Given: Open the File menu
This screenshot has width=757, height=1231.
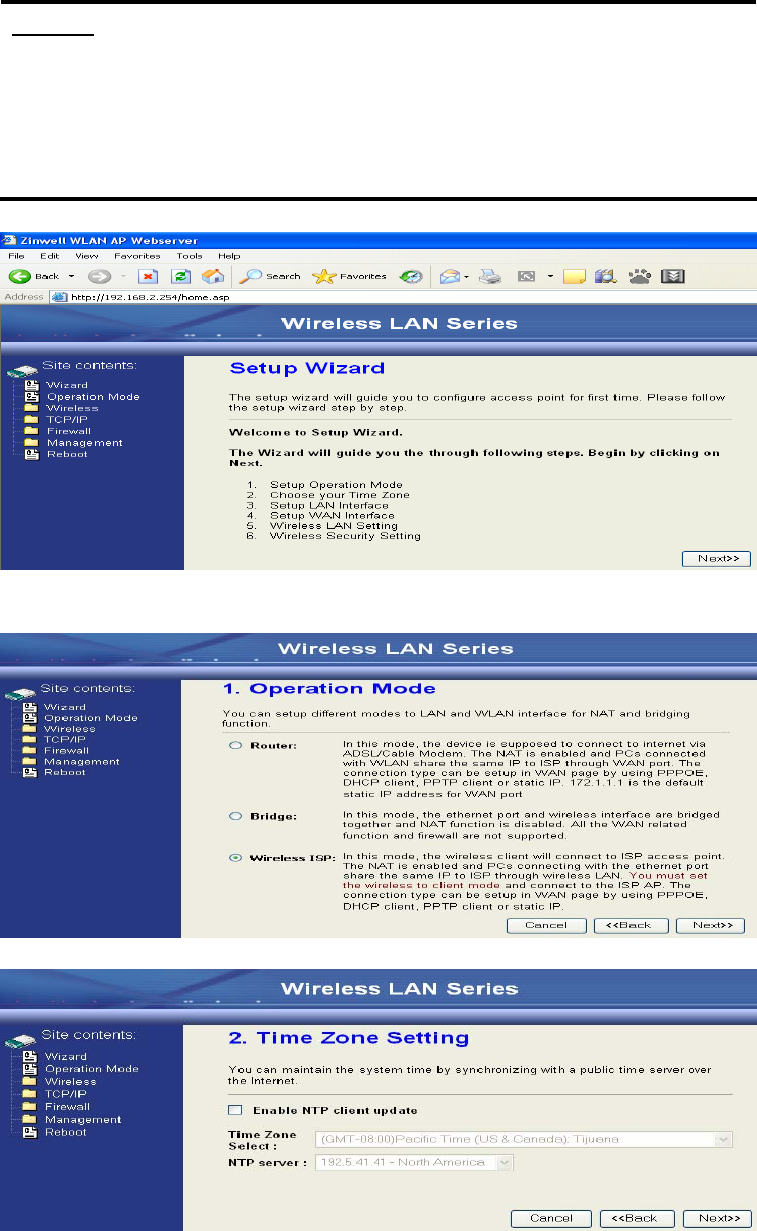Looking at the screenshot, I should 16,256.
